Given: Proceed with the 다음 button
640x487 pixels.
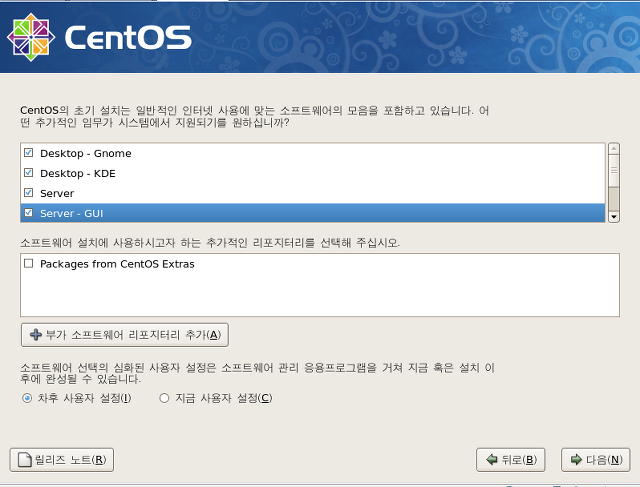Looking at the screenshot, I should point(596,460).
